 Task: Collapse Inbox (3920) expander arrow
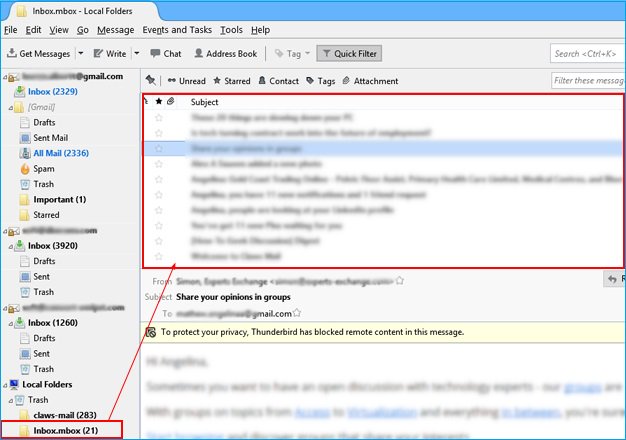10,246
